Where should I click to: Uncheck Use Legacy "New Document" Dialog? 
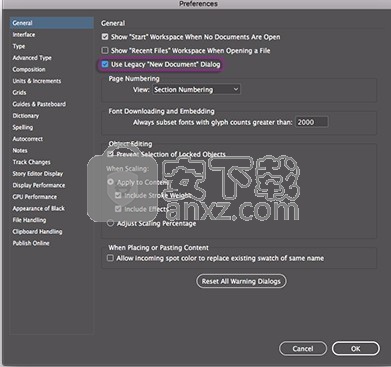pyautogui.click(x=105, y=64)
